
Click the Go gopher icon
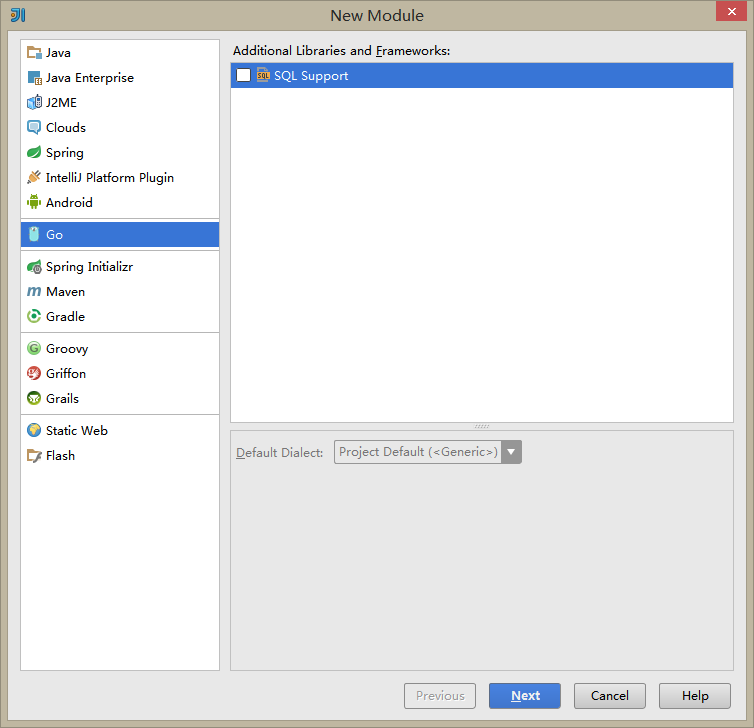(34, 234)
